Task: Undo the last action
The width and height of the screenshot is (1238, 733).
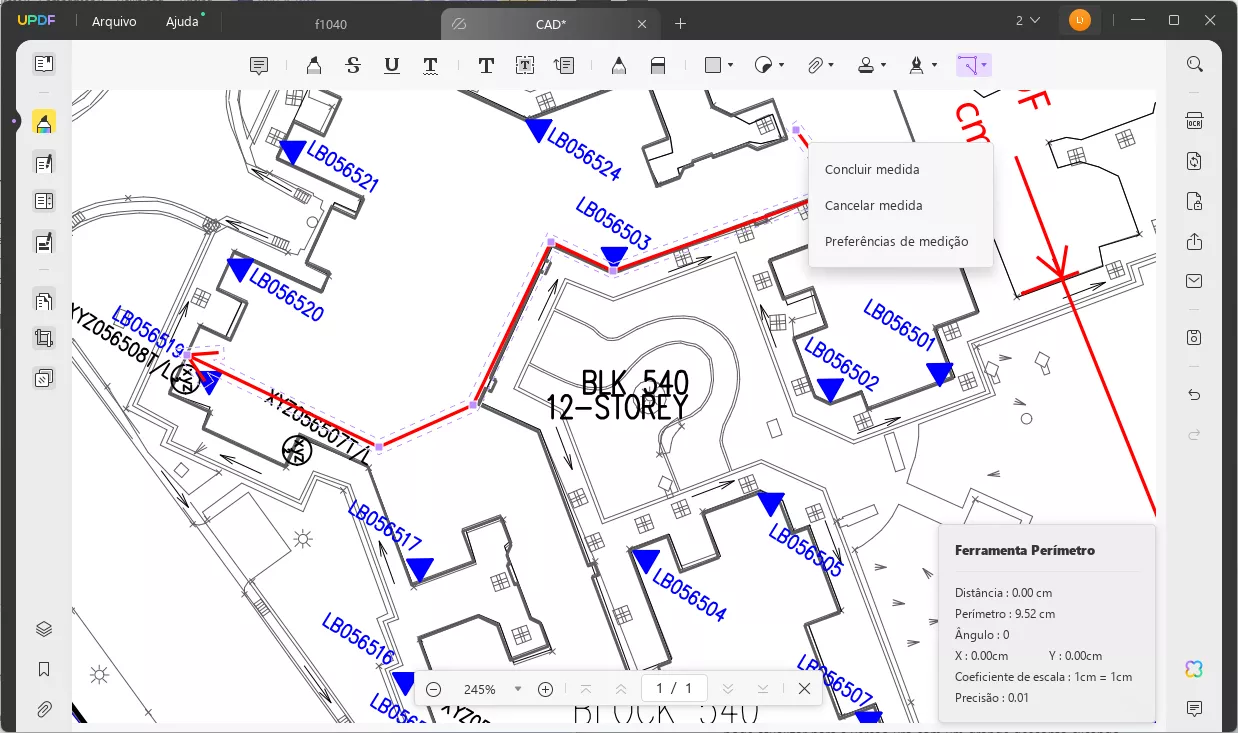Action: coord(1194,395)
